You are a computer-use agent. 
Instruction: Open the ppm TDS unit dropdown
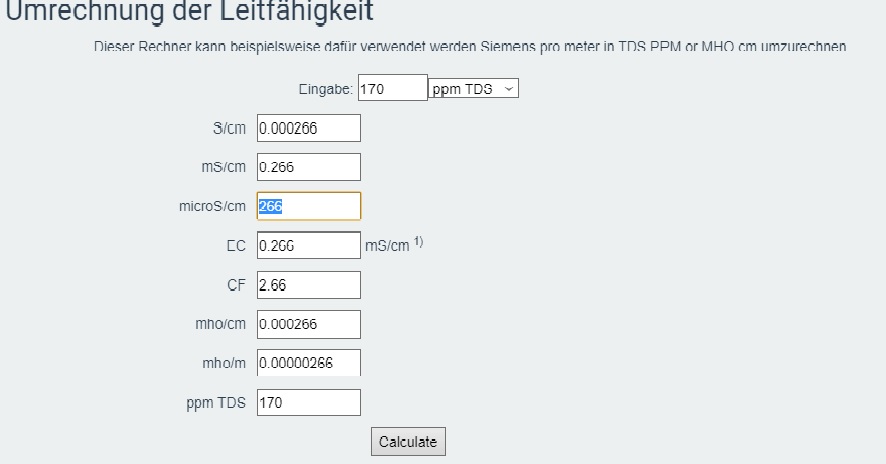474,89
